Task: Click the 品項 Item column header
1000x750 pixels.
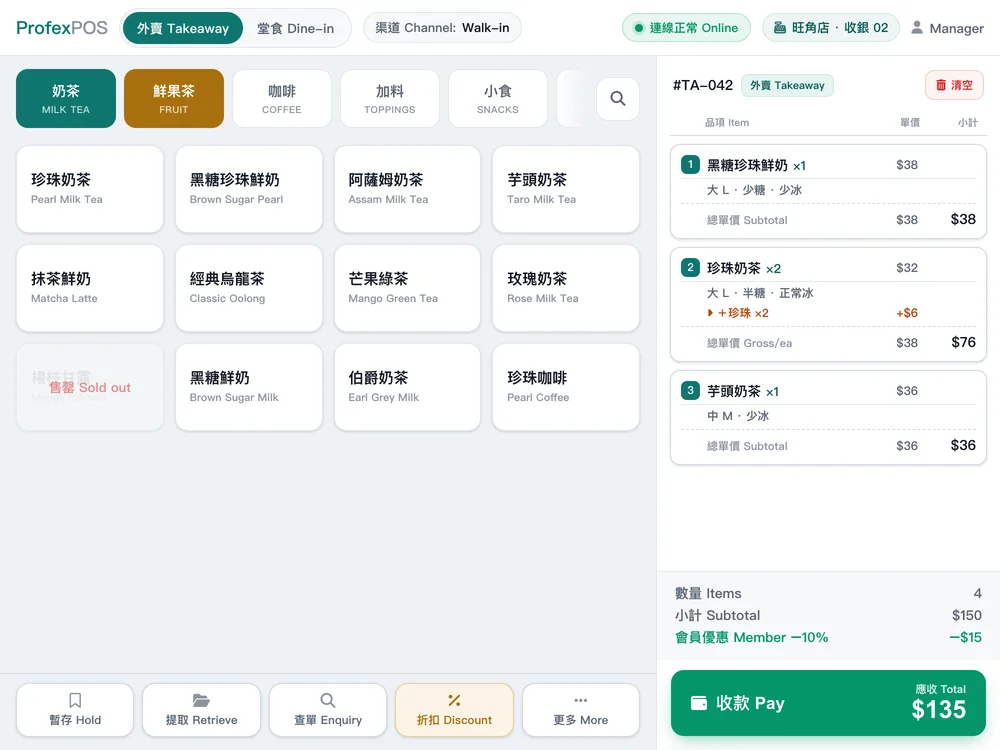Action: tap(726, 122)
